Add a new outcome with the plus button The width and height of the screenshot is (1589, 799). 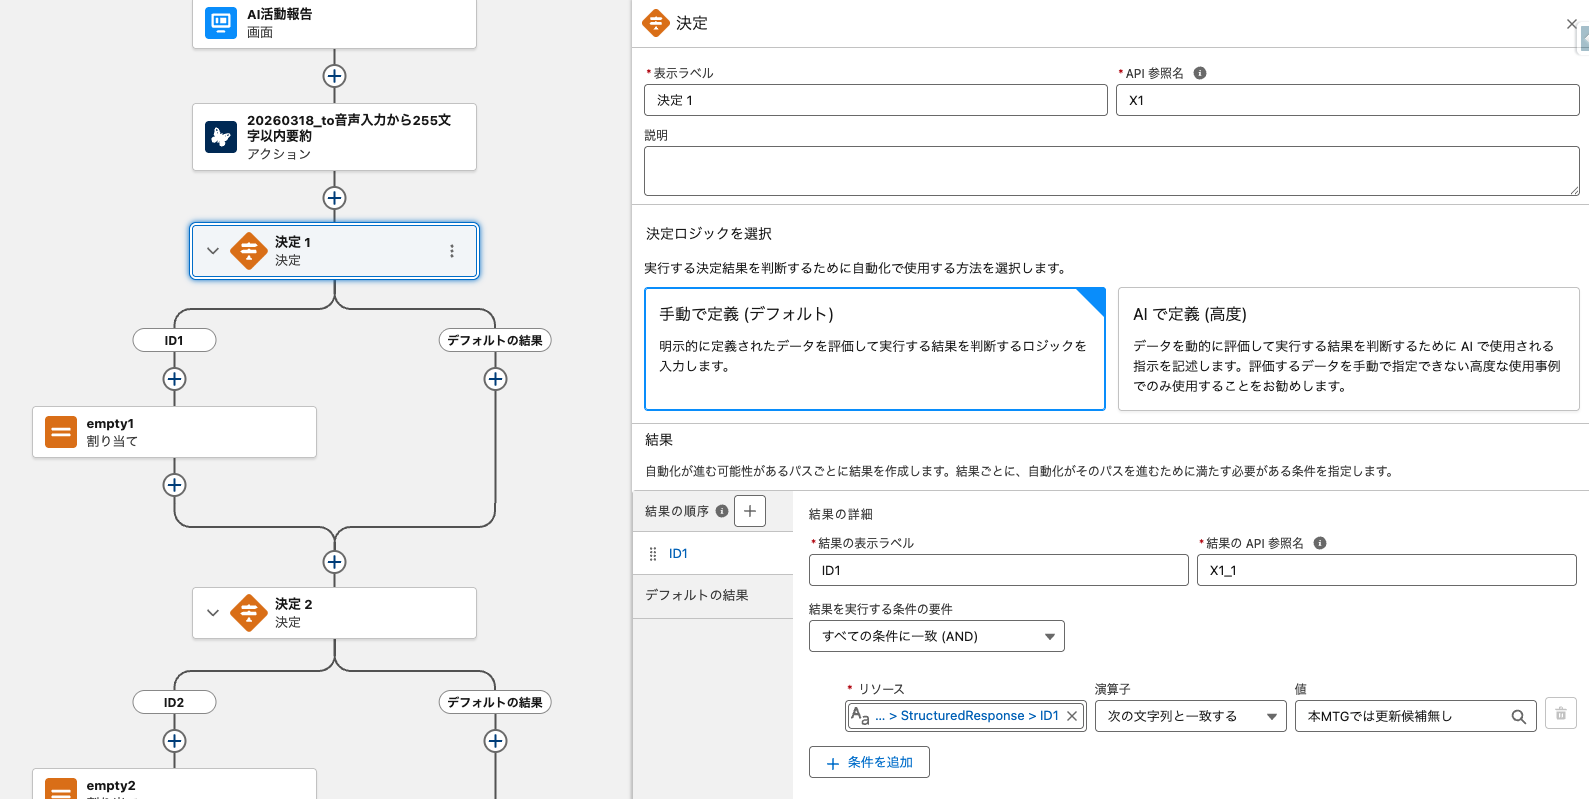(749, 511)
